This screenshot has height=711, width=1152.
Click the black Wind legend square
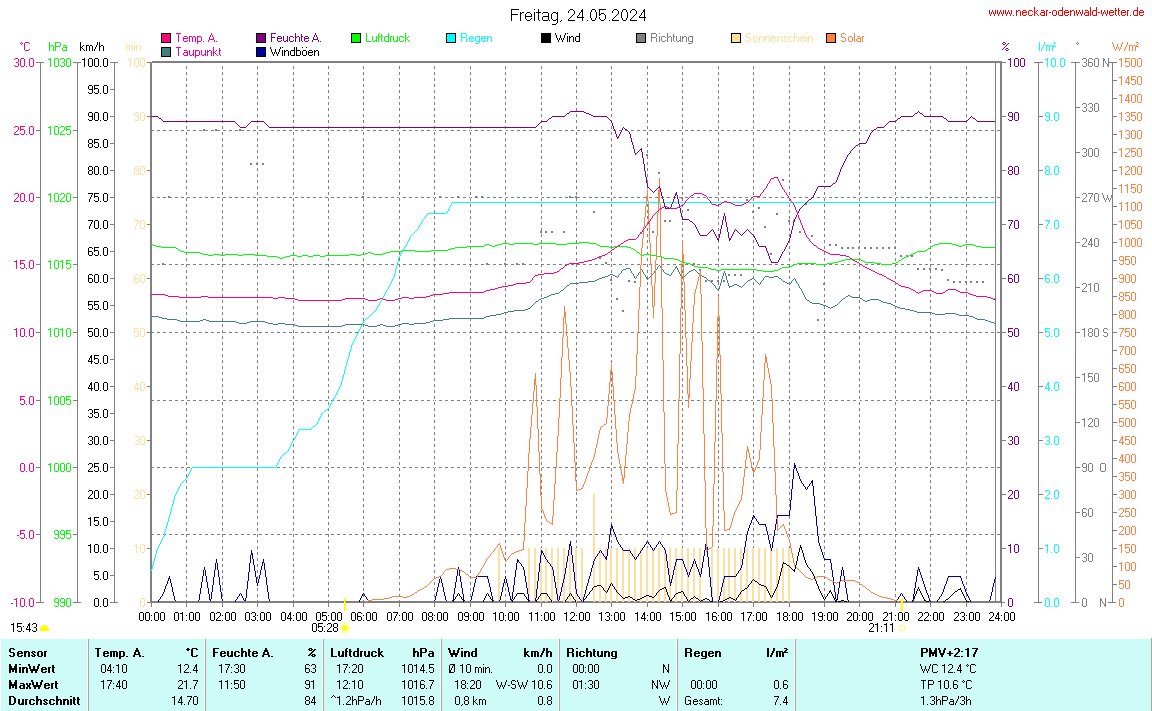click(546, 39)
